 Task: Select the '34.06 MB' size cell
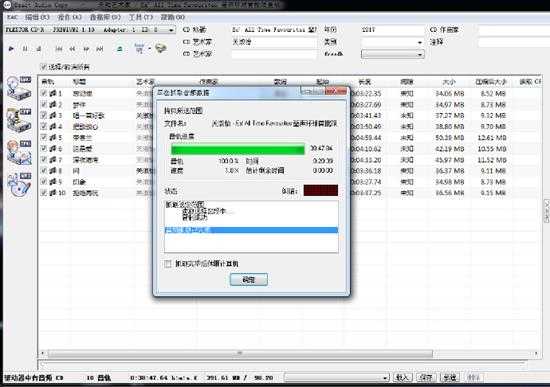click(449, 94)
